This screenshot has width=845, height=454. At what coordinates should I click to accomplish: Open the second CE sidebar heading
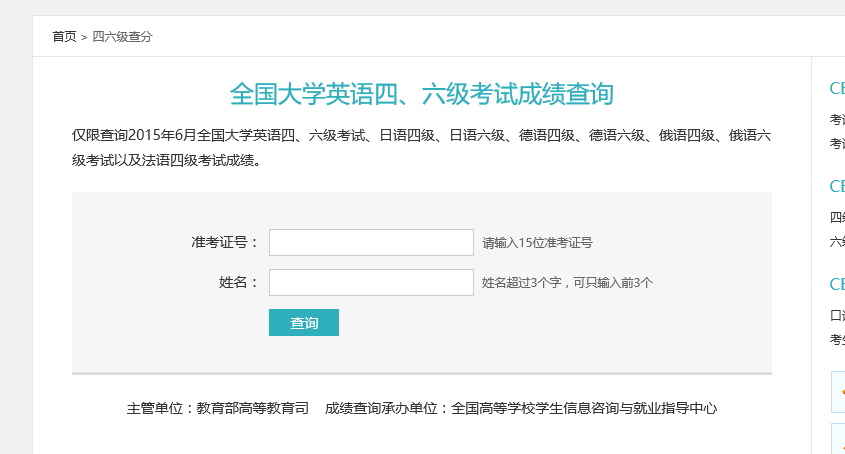click(x=837, y=186)
